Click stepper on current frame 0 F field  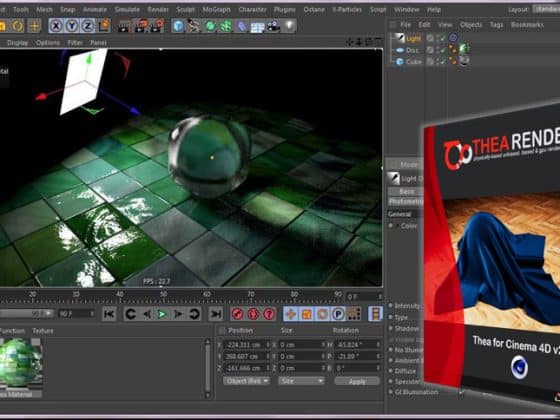[x=380, y=296]
